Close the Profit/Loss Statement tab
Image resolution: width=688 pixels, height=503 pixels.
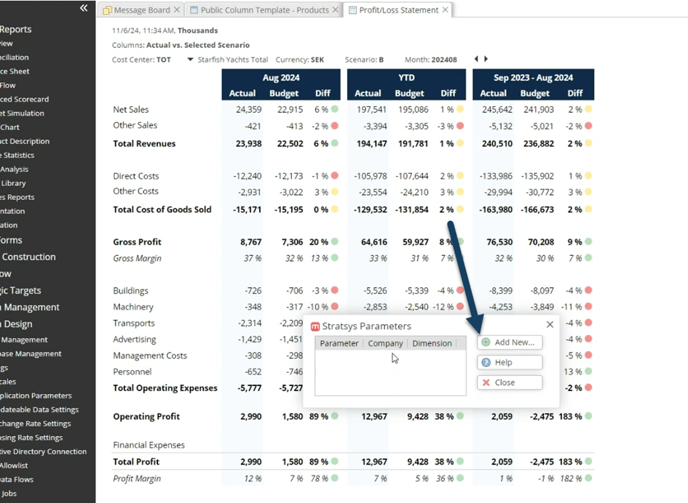[x=446, y=10]
